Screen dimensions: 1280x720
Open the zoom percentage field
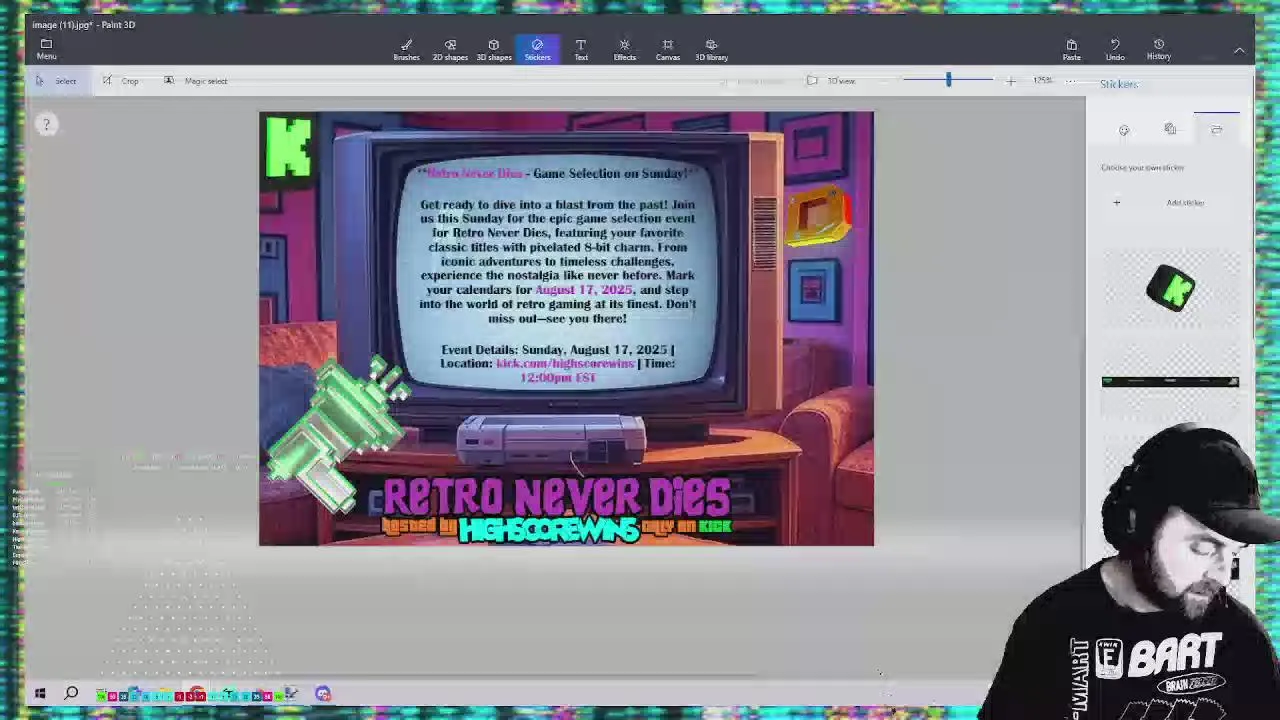1043,80
